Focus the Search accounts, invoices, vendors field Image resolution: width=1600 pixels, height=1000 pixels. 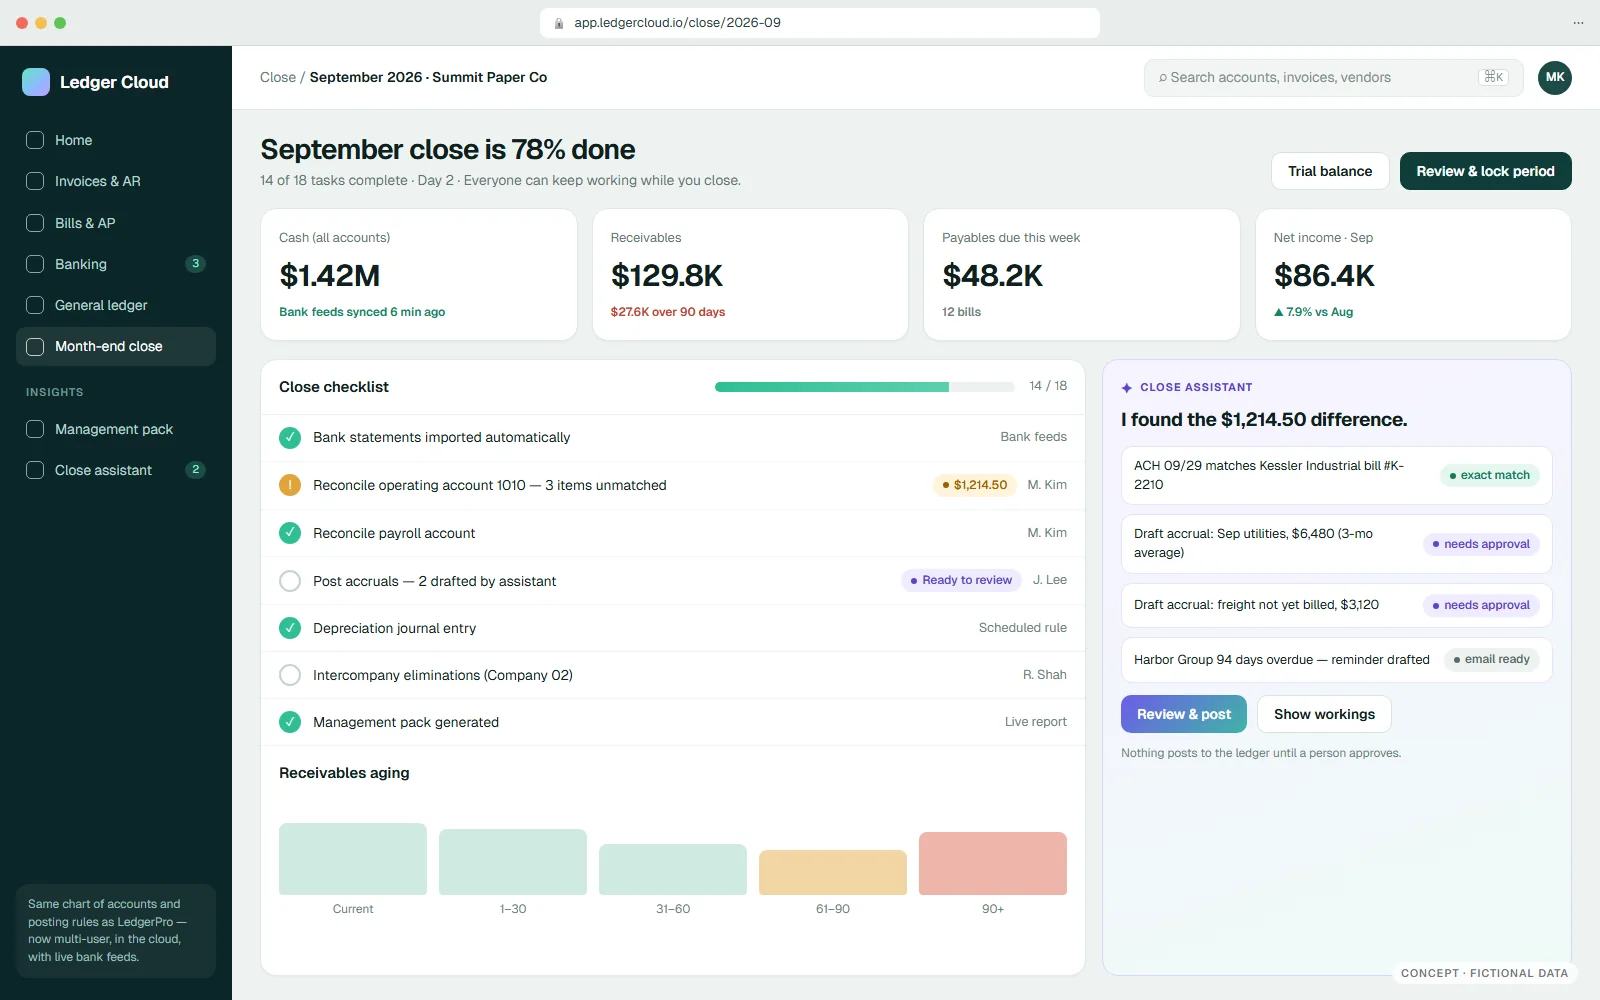tap(1333, 77)
